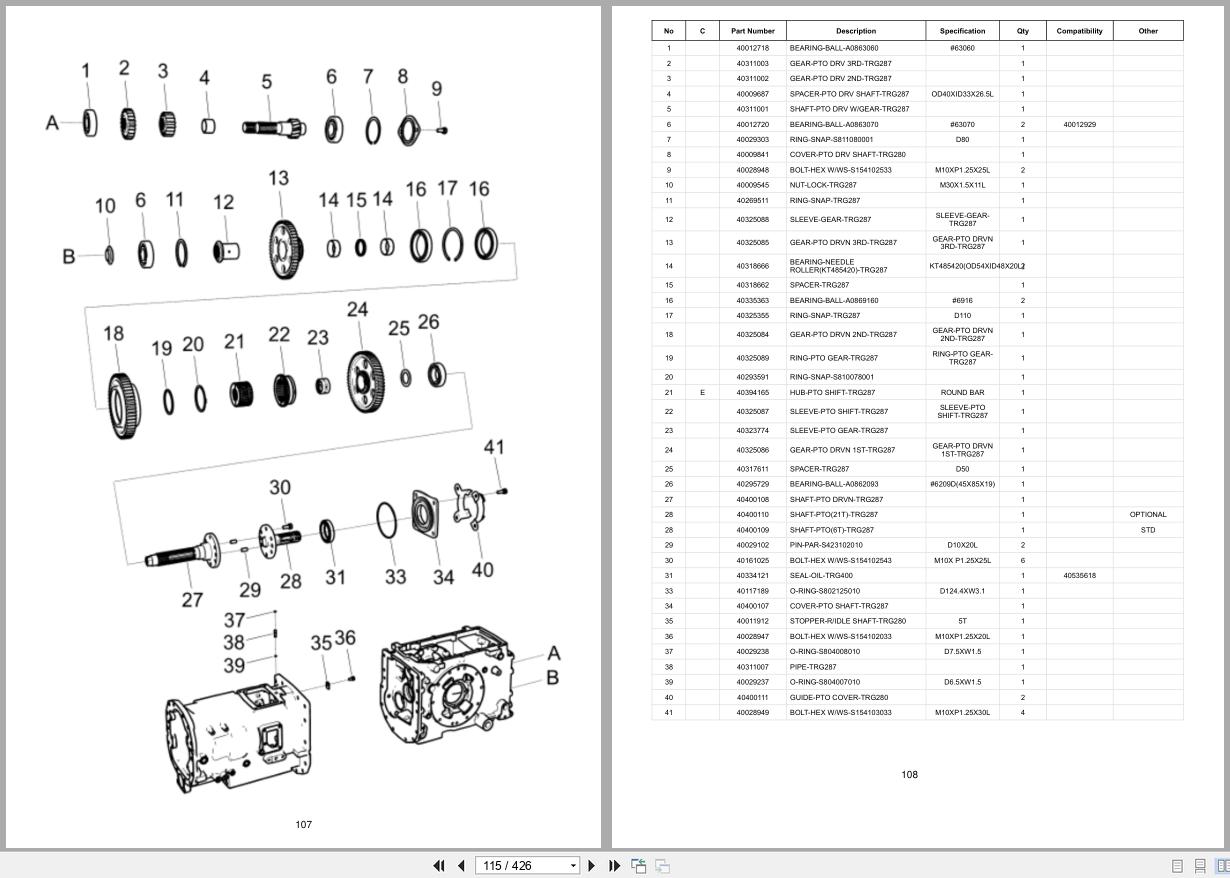Switch to facing pages layout

pos(1223,866)
